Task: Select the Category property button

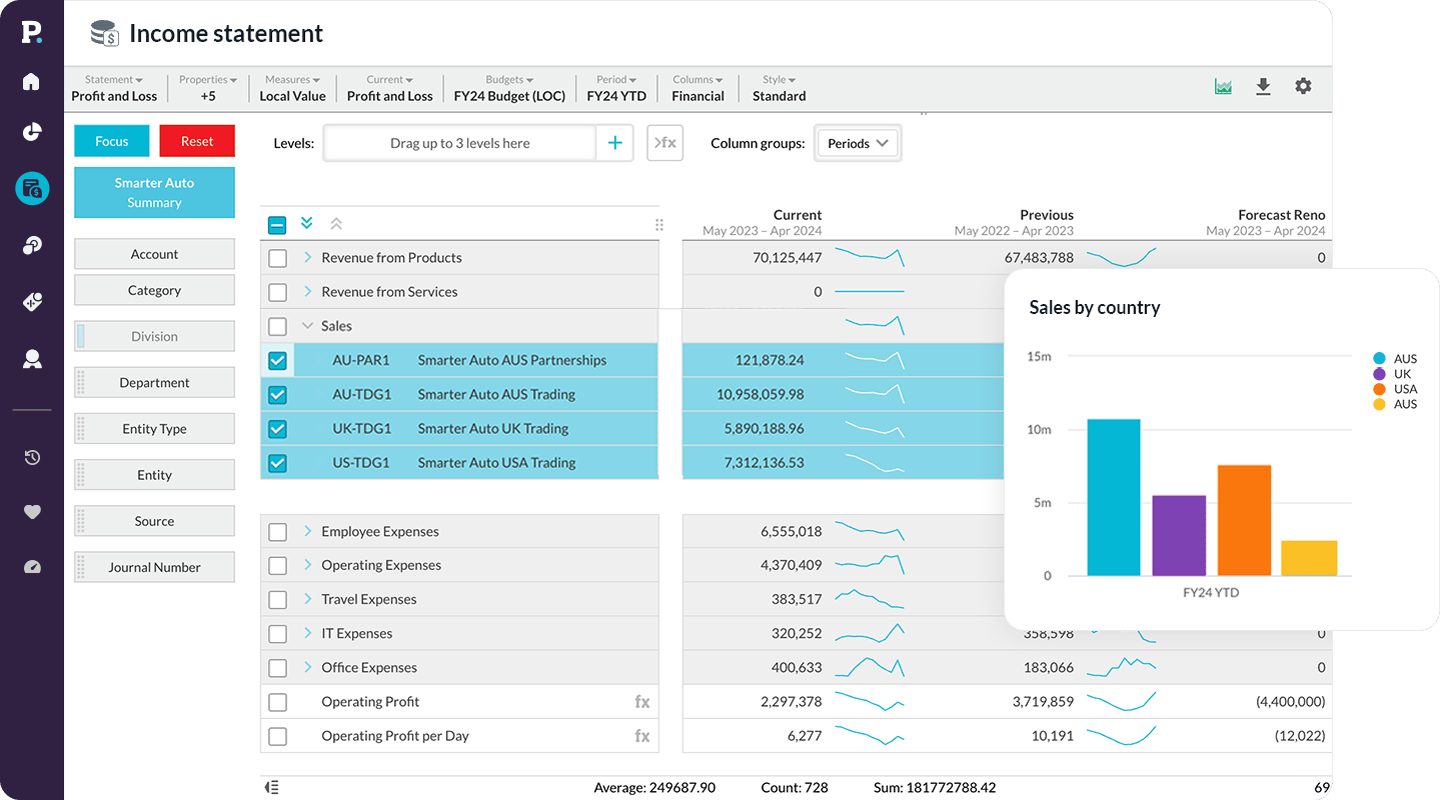Action: pyautogui.click(x=154, y=290)
